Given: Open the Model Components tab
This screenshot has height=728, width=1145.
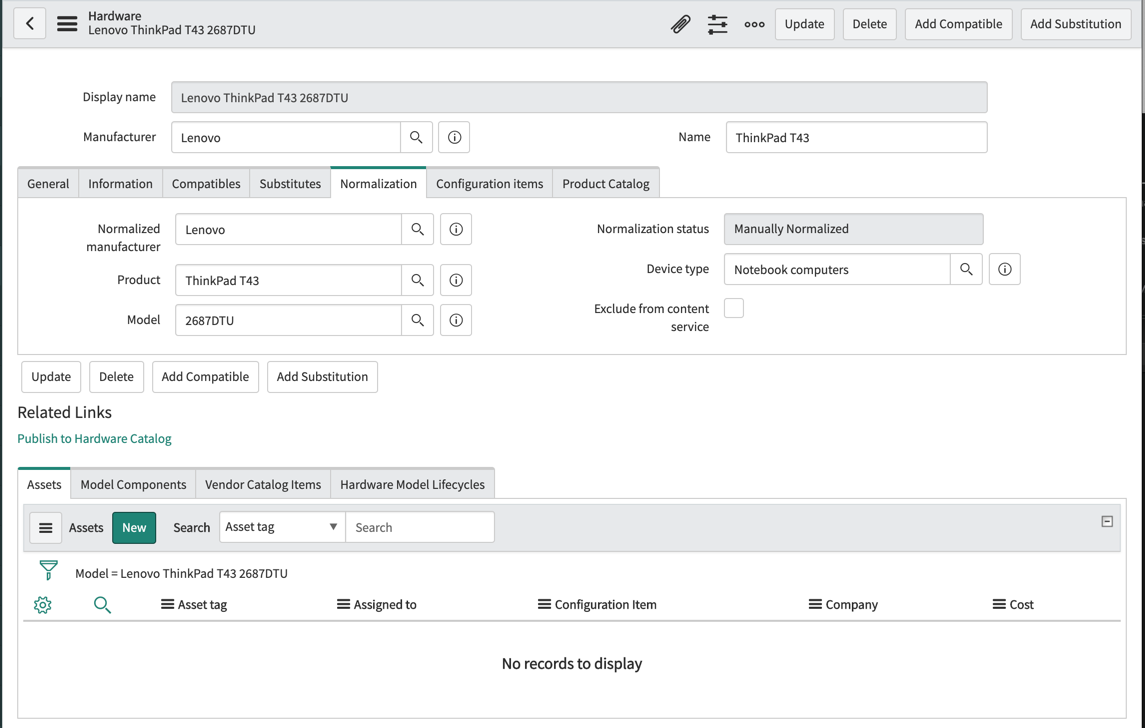Looking at the screenshot, I should click(133, 485).
